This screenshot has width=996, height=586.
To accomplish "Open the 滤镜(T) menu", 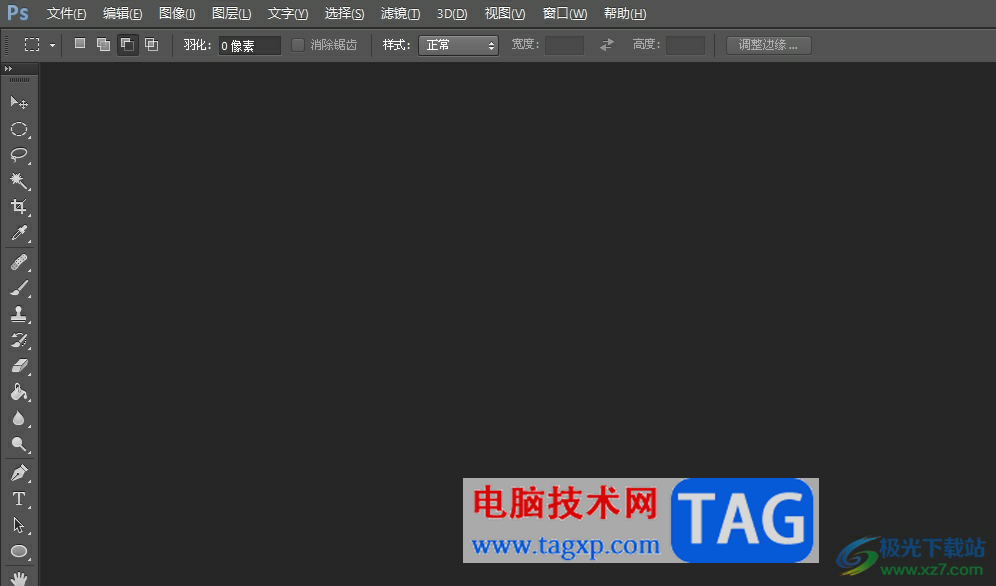I will click(400, 13).
